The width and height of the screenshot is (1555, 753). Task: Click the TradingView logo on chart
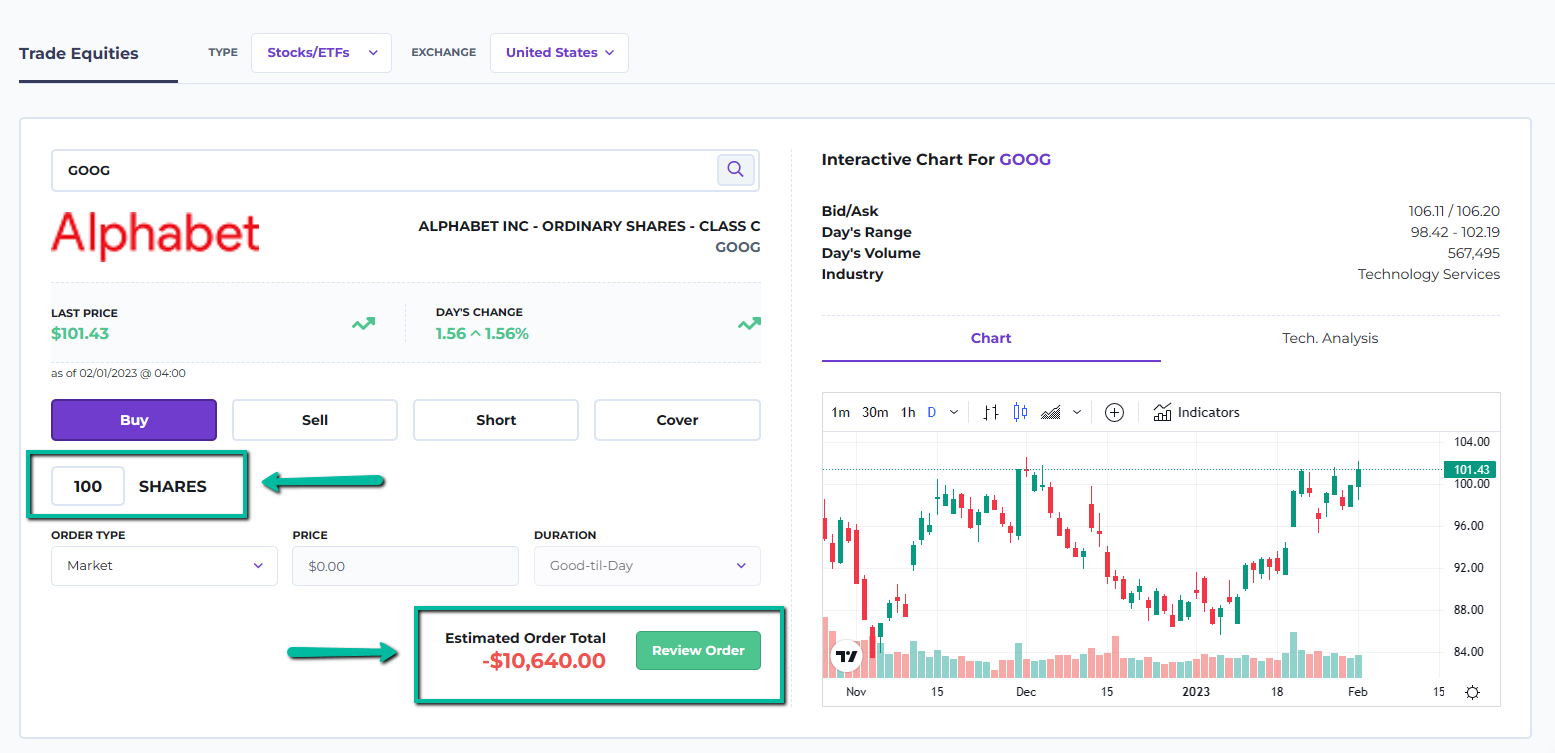[847, 657]
